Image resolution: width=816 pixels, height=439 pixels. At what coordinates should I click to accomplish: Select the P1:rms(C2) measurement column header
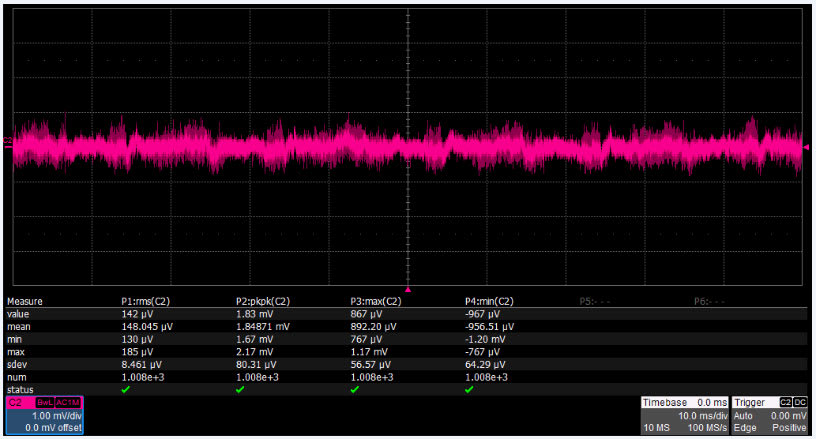(x=145, y=301)
